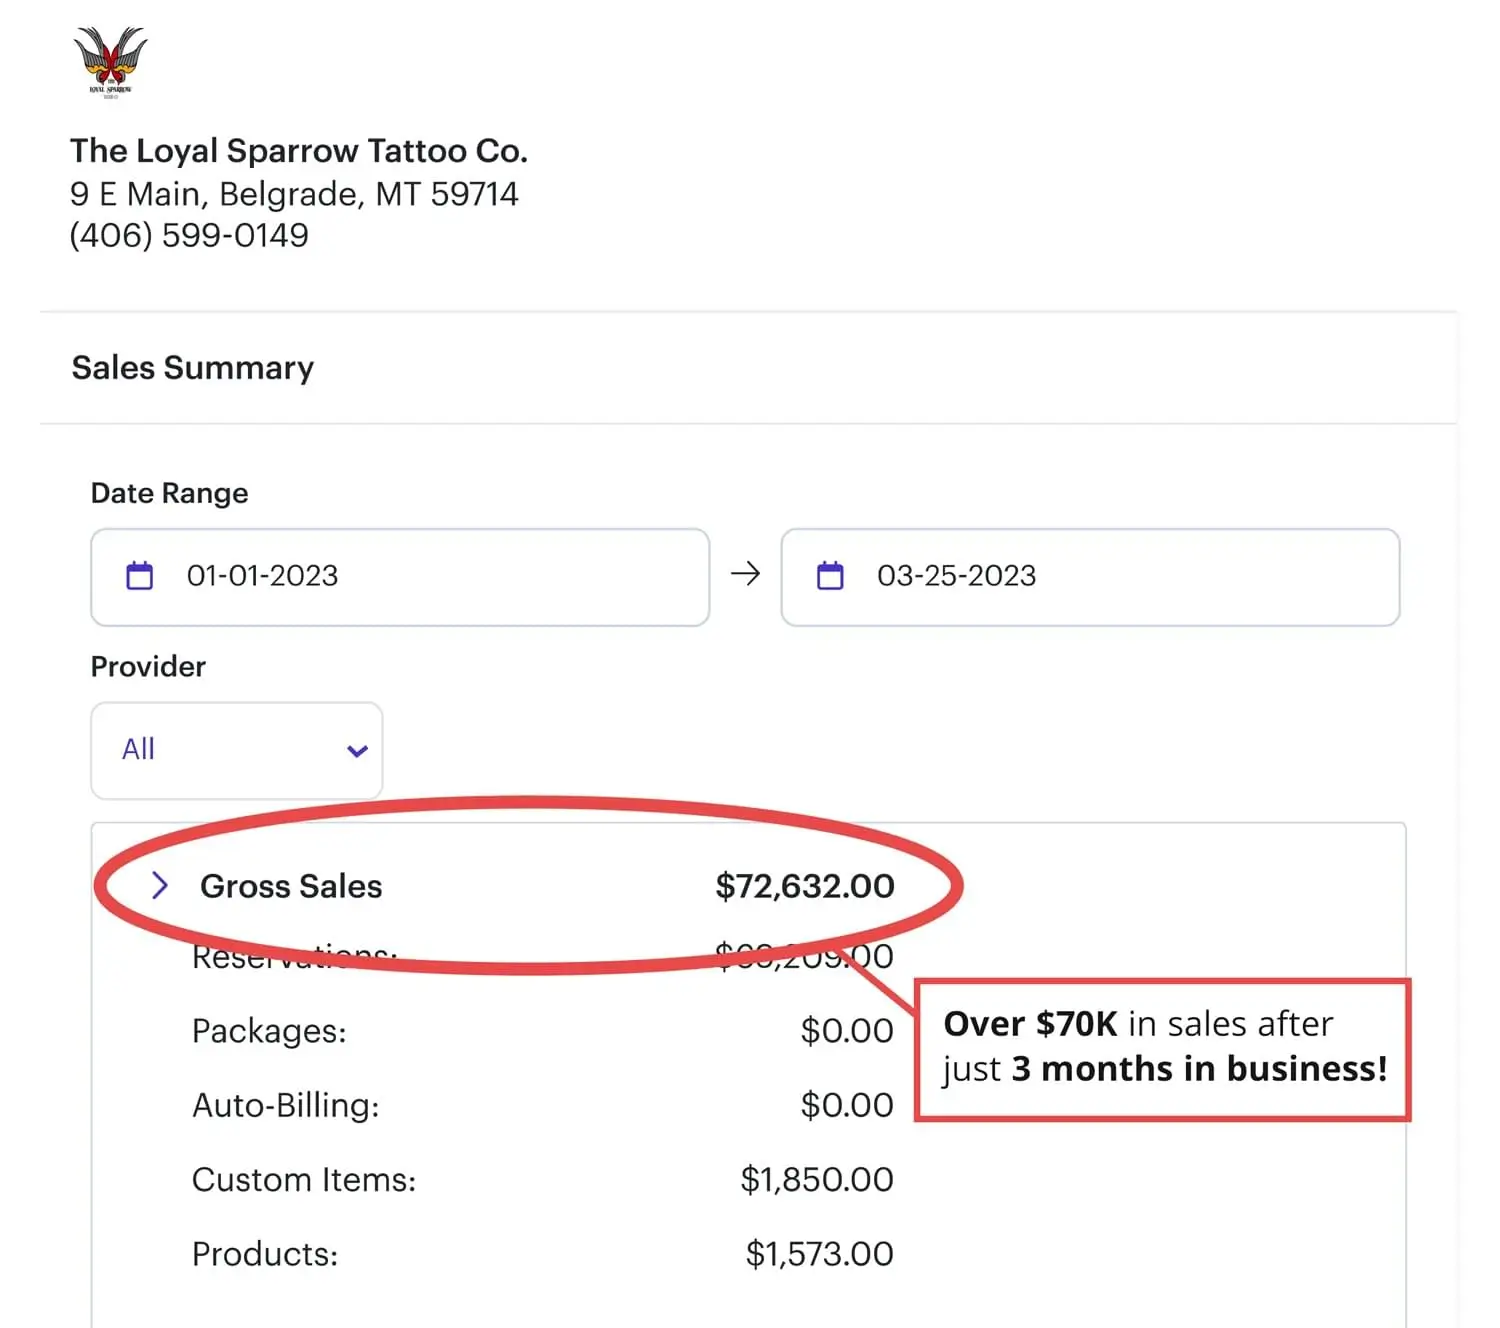1500x1328 pixels.
Task: Click the 03-25-2023 end date field
Action: click(1090, 577)
